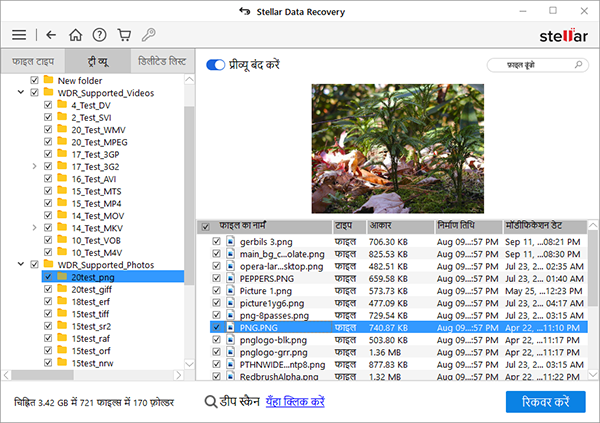Viewport: 600px width, 423px height.
Task: Open the hamburger menu icon
Action: [19, 35]
